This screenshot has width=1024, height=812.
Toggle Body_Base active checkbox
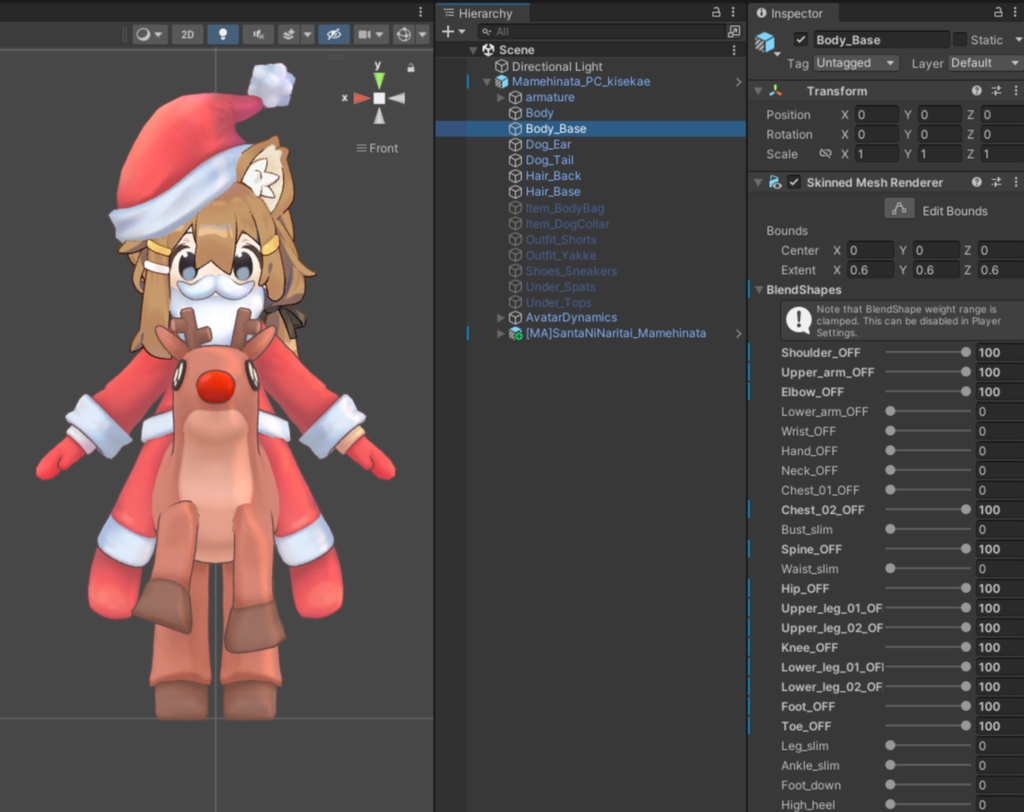tap(801, 39)
